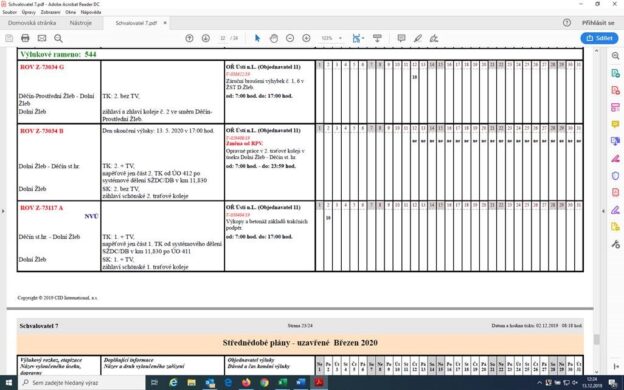Click the blue Sdílet share button
The height and width of the screenshot is (390, 624).
[599, 38]
